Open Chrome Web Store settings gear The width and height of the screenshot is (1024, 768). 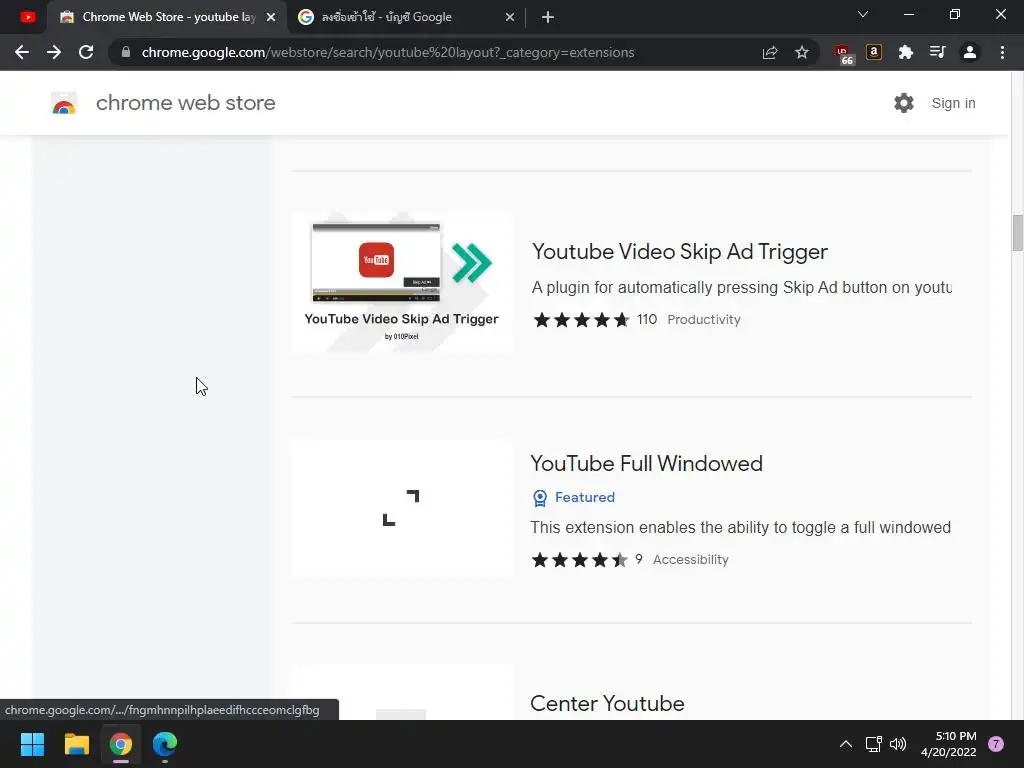click(904, 103)
